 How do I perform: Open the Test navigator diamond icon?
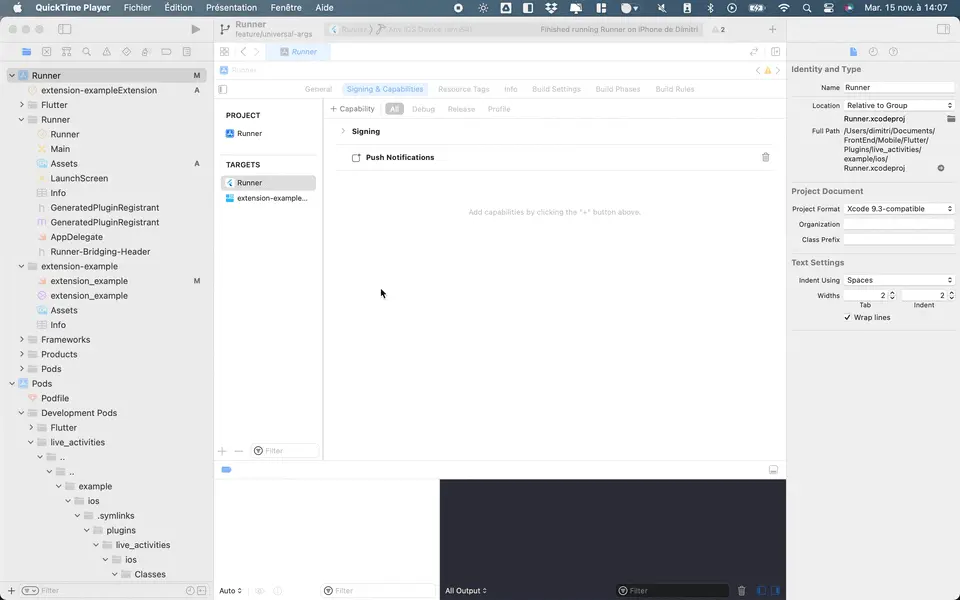[126, 52]
